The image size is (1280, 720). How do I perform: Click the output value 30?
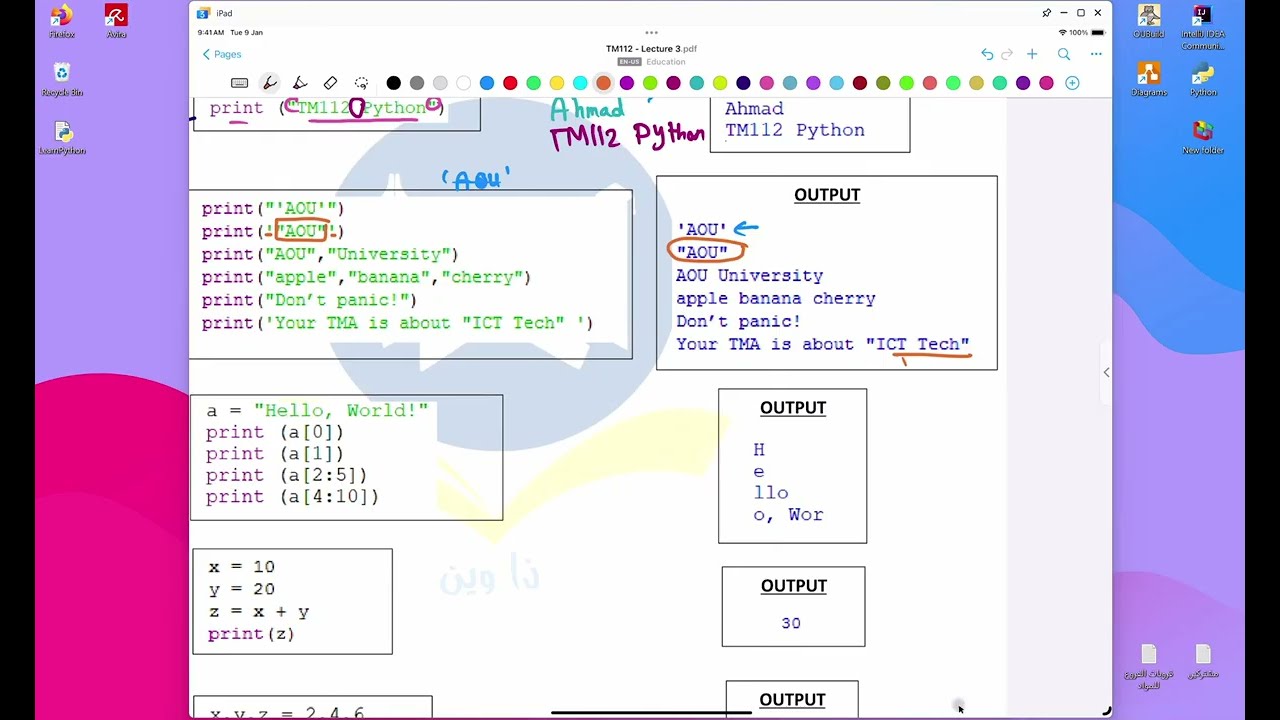click(791, 623)
